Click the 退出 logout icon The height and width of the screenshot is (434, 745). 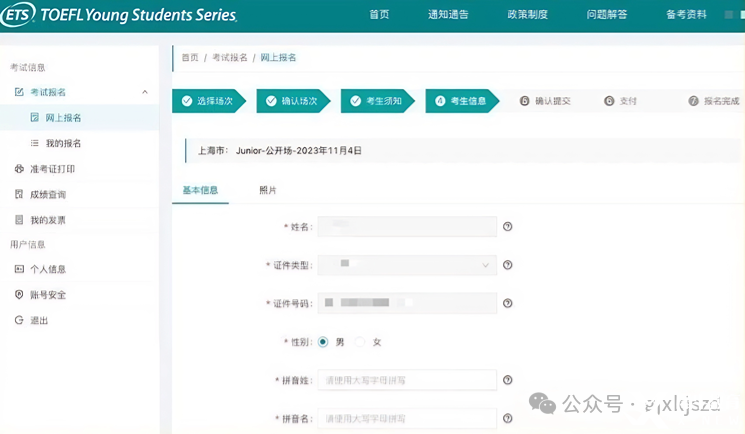[x=19, y=320]
